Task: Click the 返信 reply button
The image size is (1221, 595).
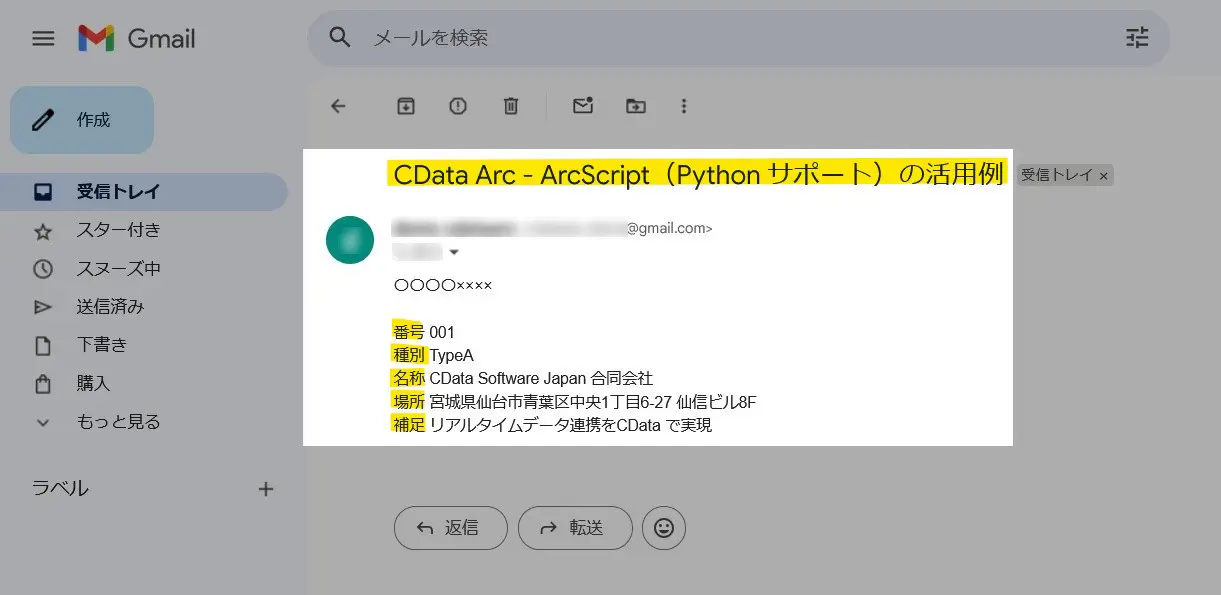Action: pyautogui.click(x=451, y=528)
